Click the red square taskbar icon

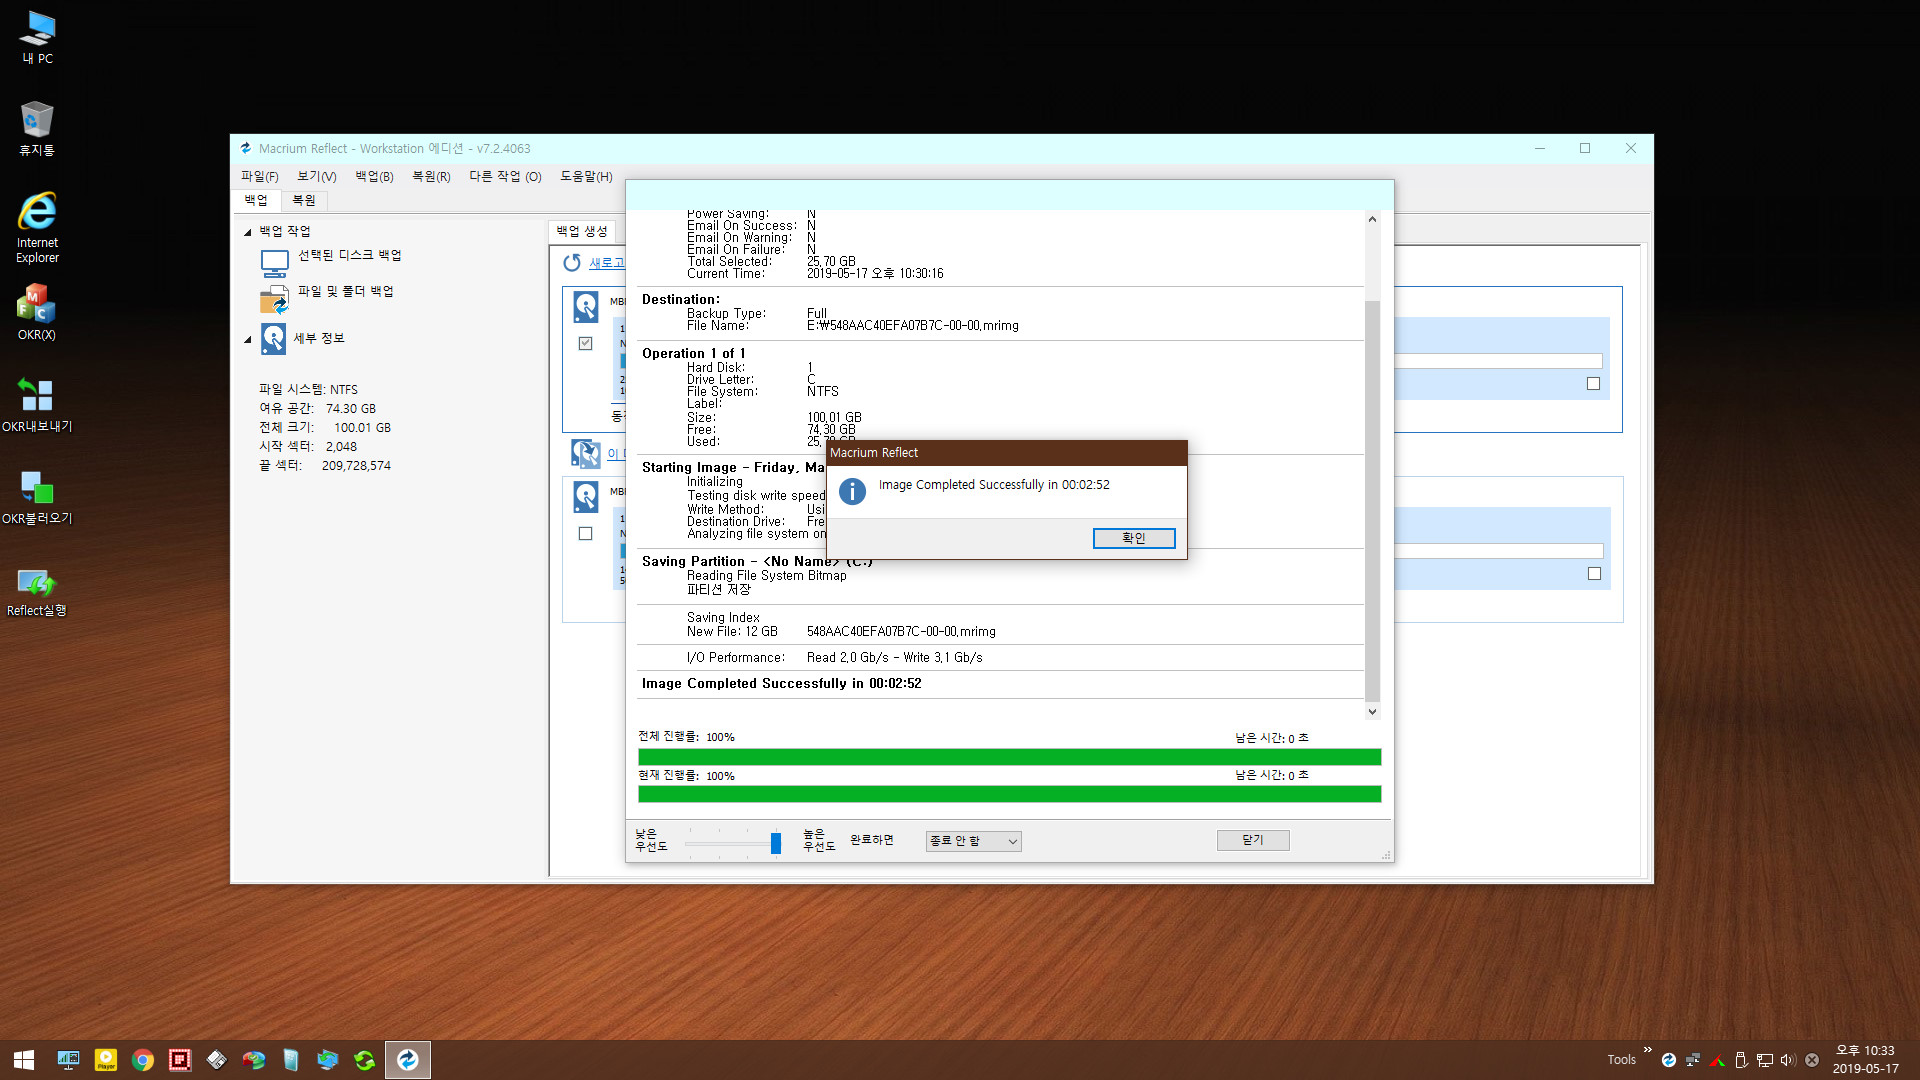[179, 1060]
